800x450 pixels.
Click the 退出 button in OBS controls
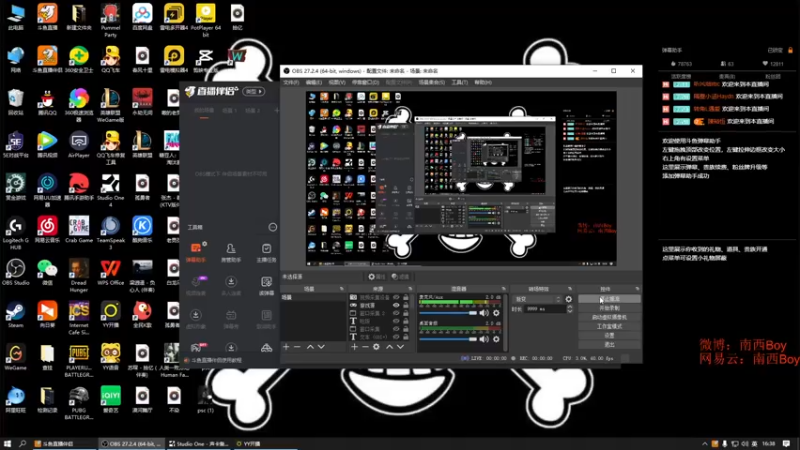609,345
